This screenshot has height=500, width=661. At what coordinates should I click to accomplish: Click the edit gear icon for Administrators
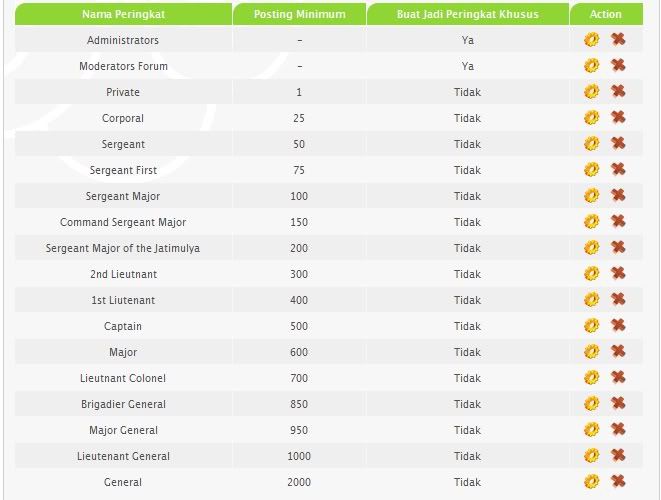tap(591, 40)
